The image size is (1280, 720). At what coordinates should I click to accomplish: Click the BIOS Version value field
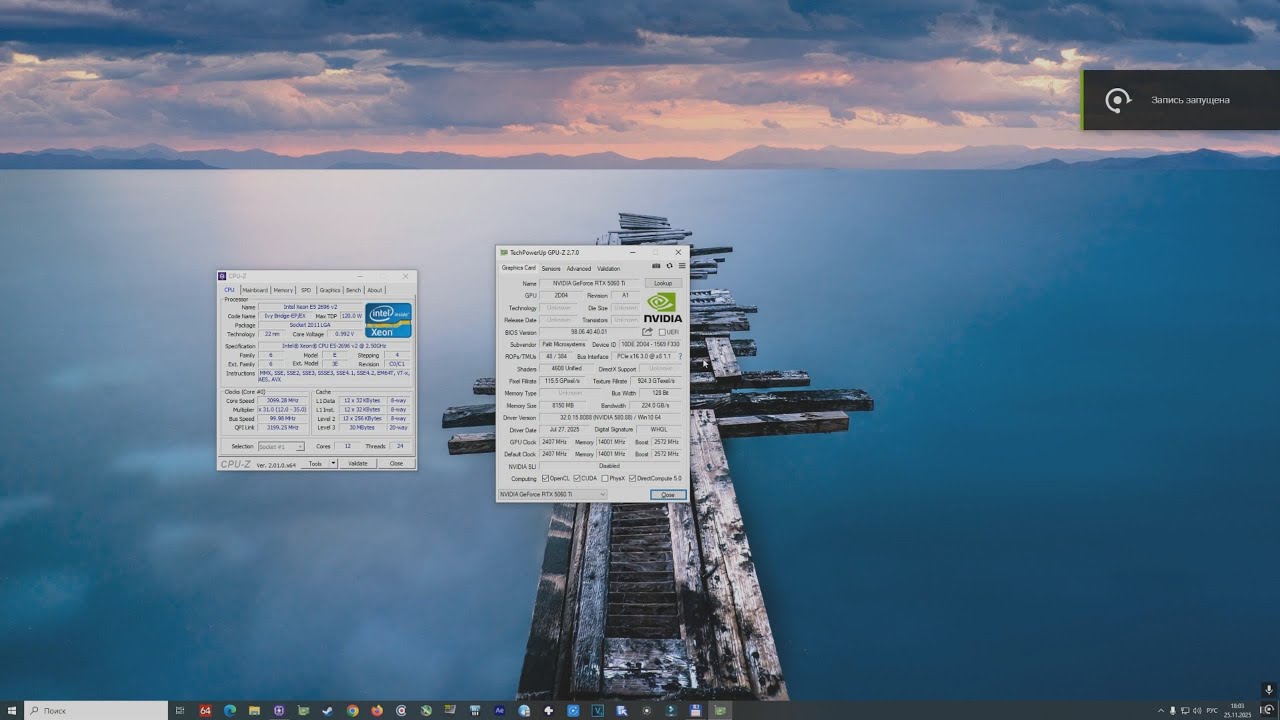[x=590, y=332]
